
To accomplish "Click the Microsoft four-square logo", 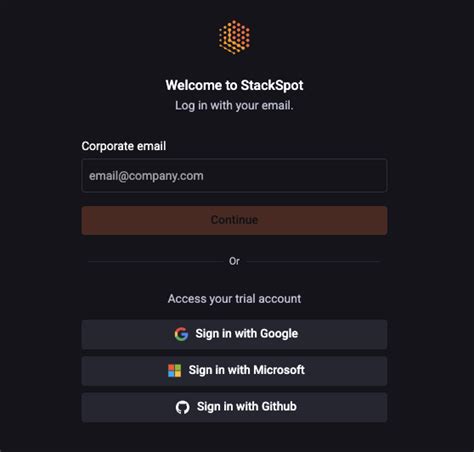I will coord(175,371).
